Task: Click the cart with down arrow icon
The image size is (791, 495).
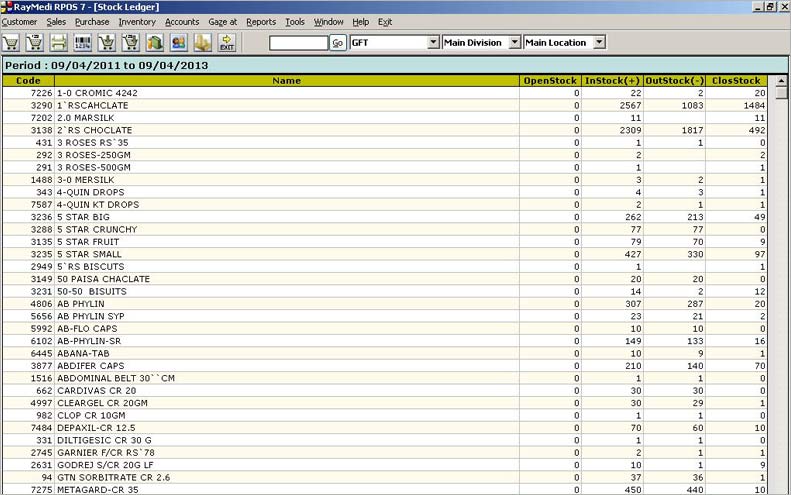Action: [106, 42]
